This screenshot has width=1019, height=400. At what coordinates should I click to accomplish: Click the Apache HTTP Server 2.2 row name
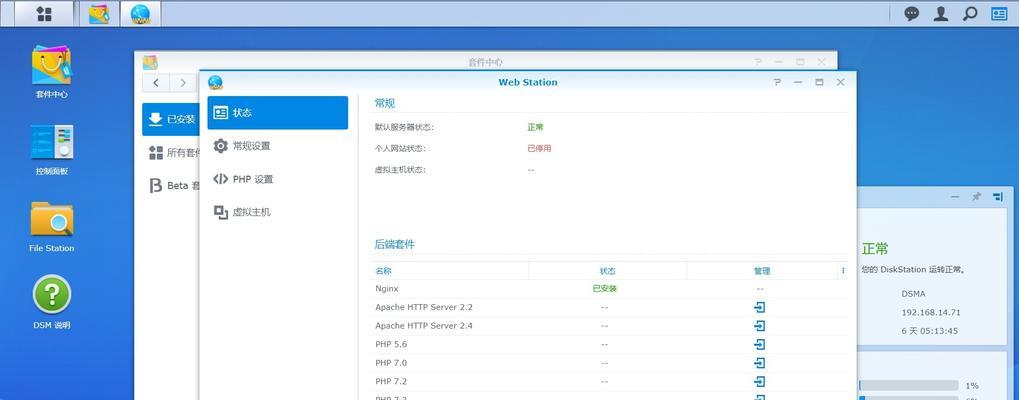tap(424, 307)
